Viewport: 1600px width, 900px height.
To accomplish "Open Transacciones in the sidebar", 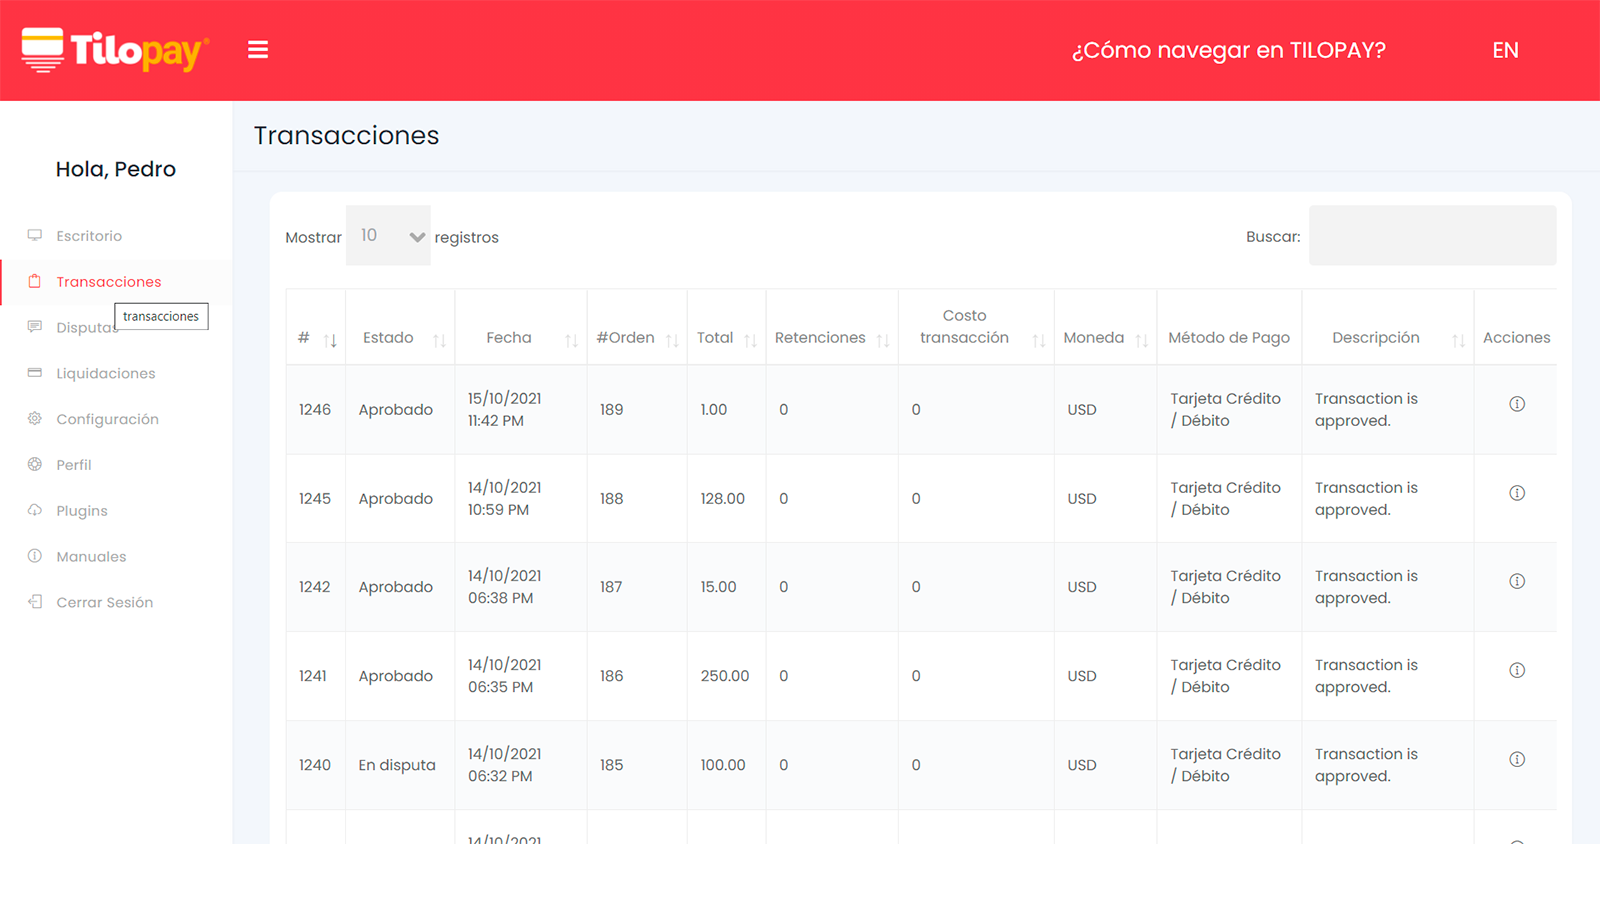I will pos(108,282).
